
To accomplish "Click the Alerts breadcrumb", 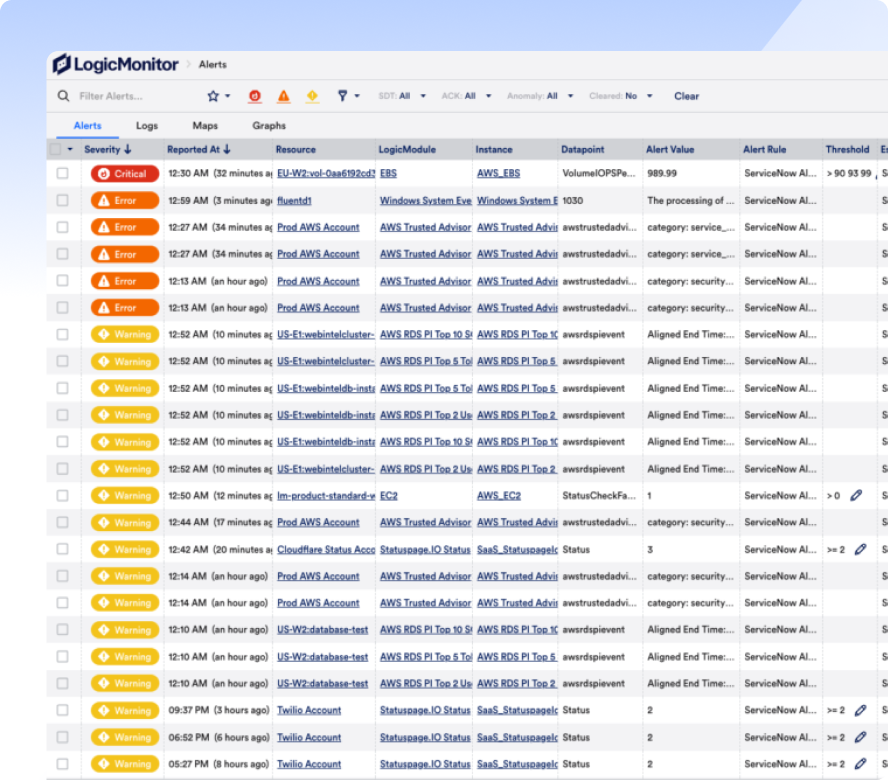I will coord(212,65).
